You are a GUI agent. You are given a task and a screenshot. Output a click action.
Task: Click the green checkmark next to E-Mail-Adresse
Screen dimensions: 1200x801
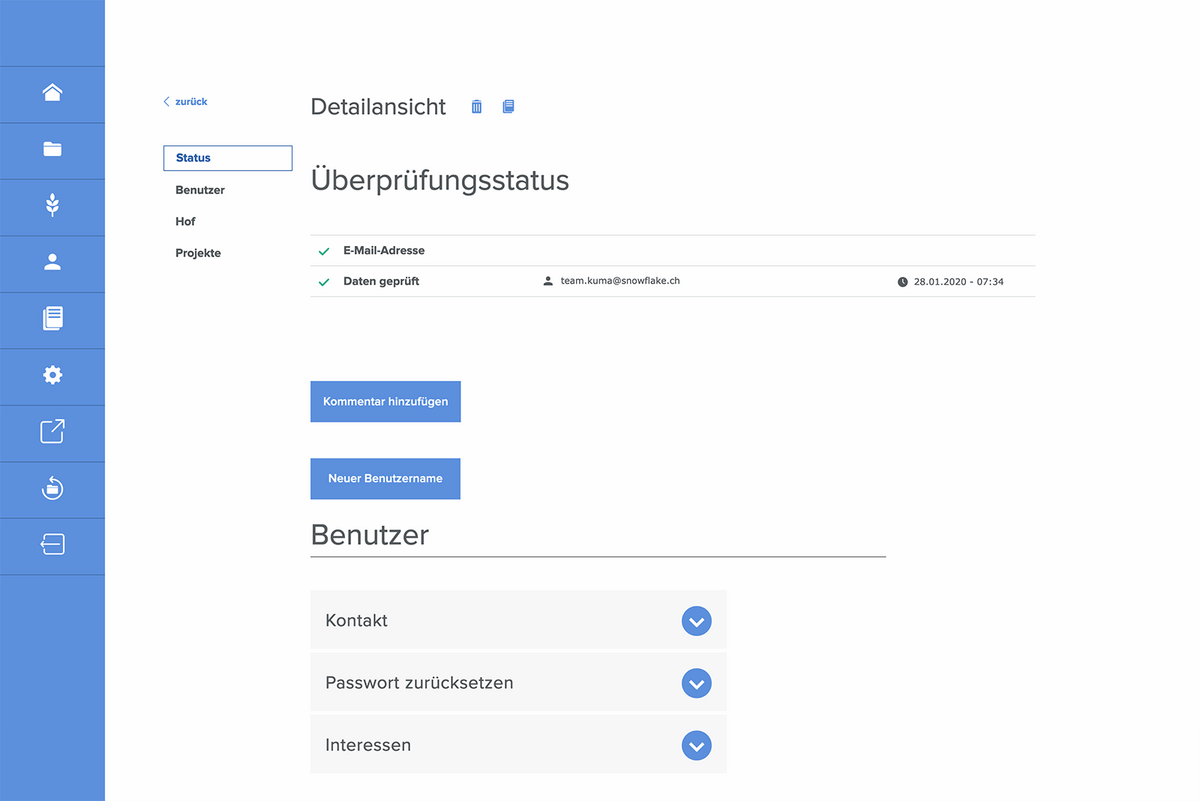(x=323, y=251)
